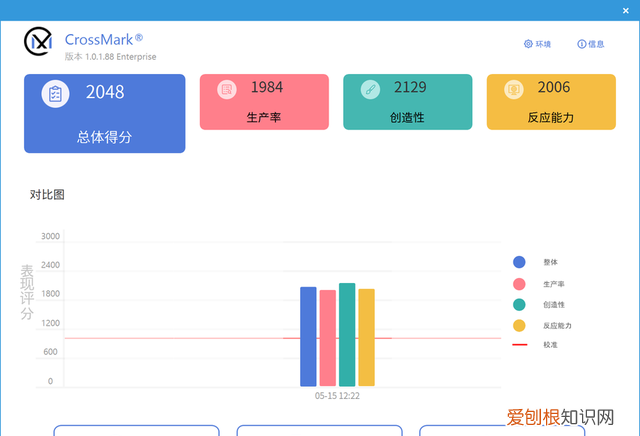Click the 2400 axis label
Screen dimensions: 640x436
[x=50, y=265]
